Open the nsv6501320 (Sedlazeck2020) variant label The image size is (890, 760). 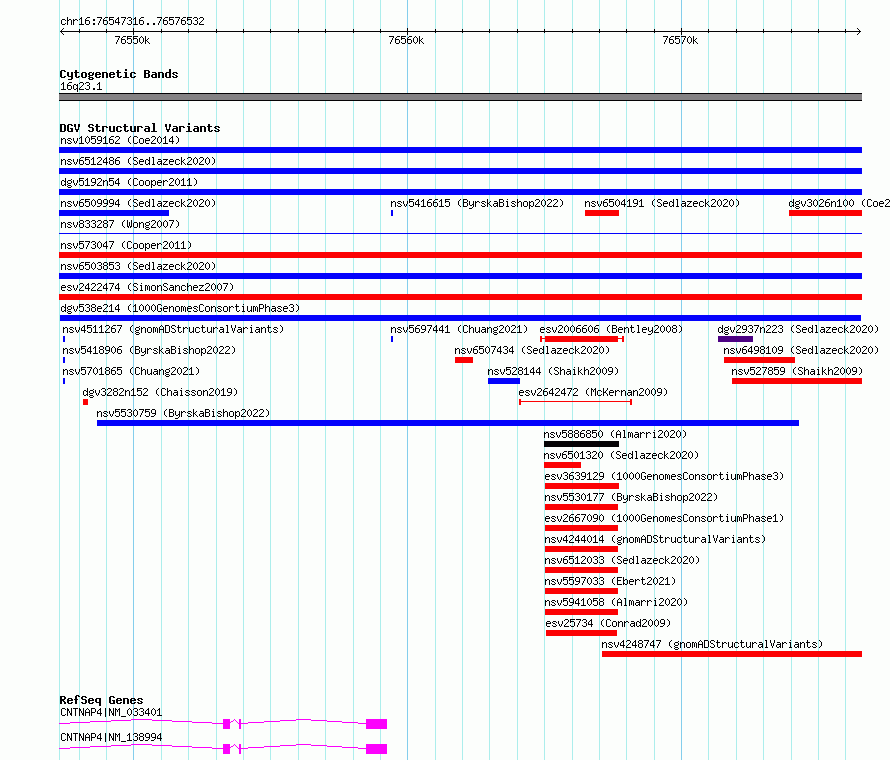pos(621,455)
